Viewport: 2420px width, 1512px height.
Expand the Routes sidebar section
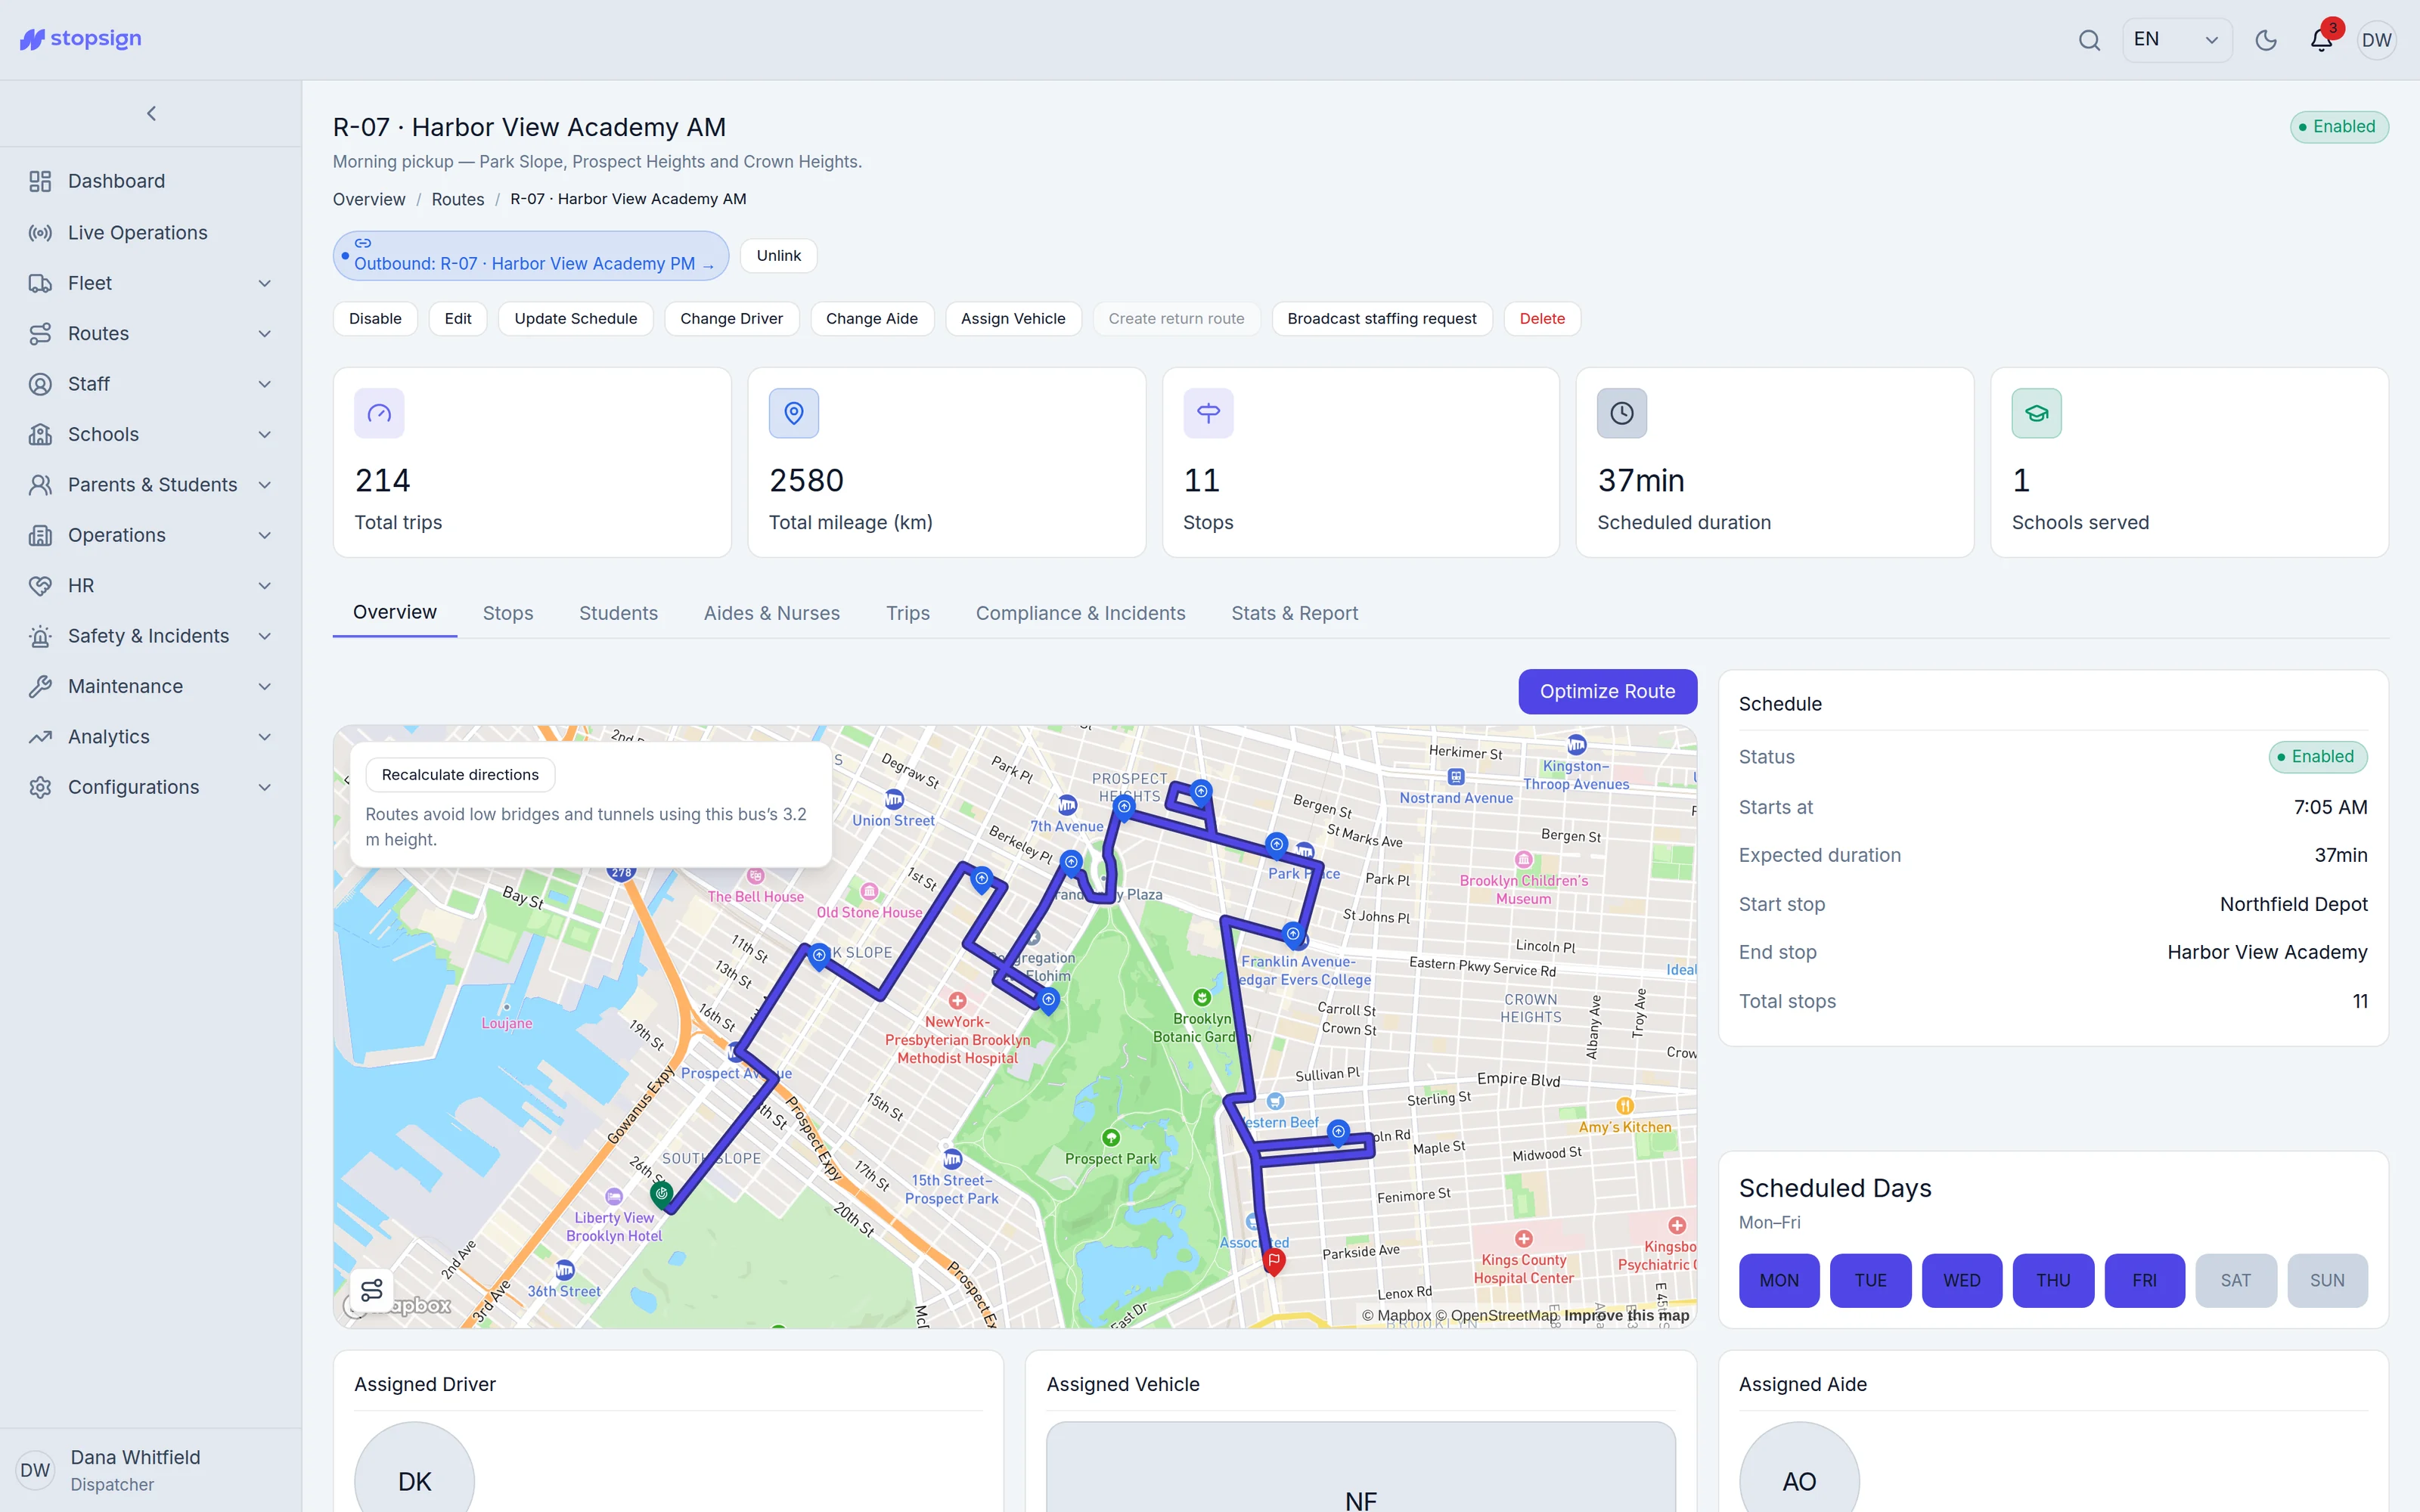pyautogui.click(x=150, y=333)
